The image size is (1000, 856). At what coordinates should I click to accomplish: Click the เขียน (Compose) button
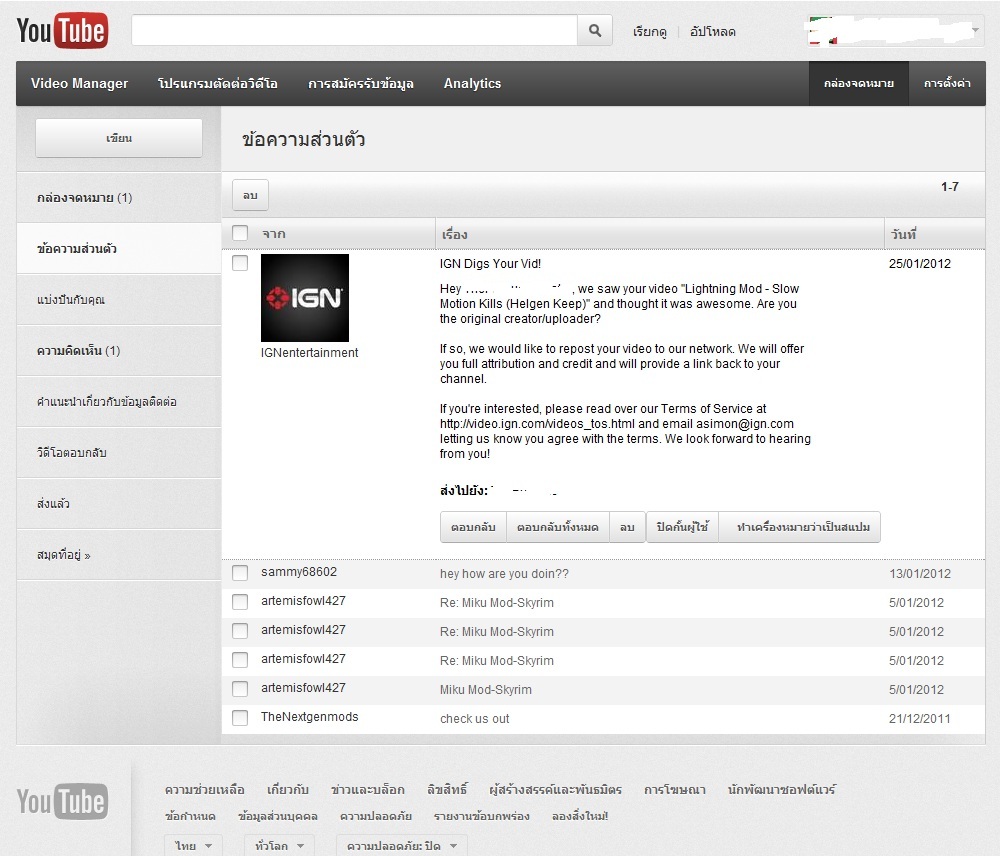119,138
